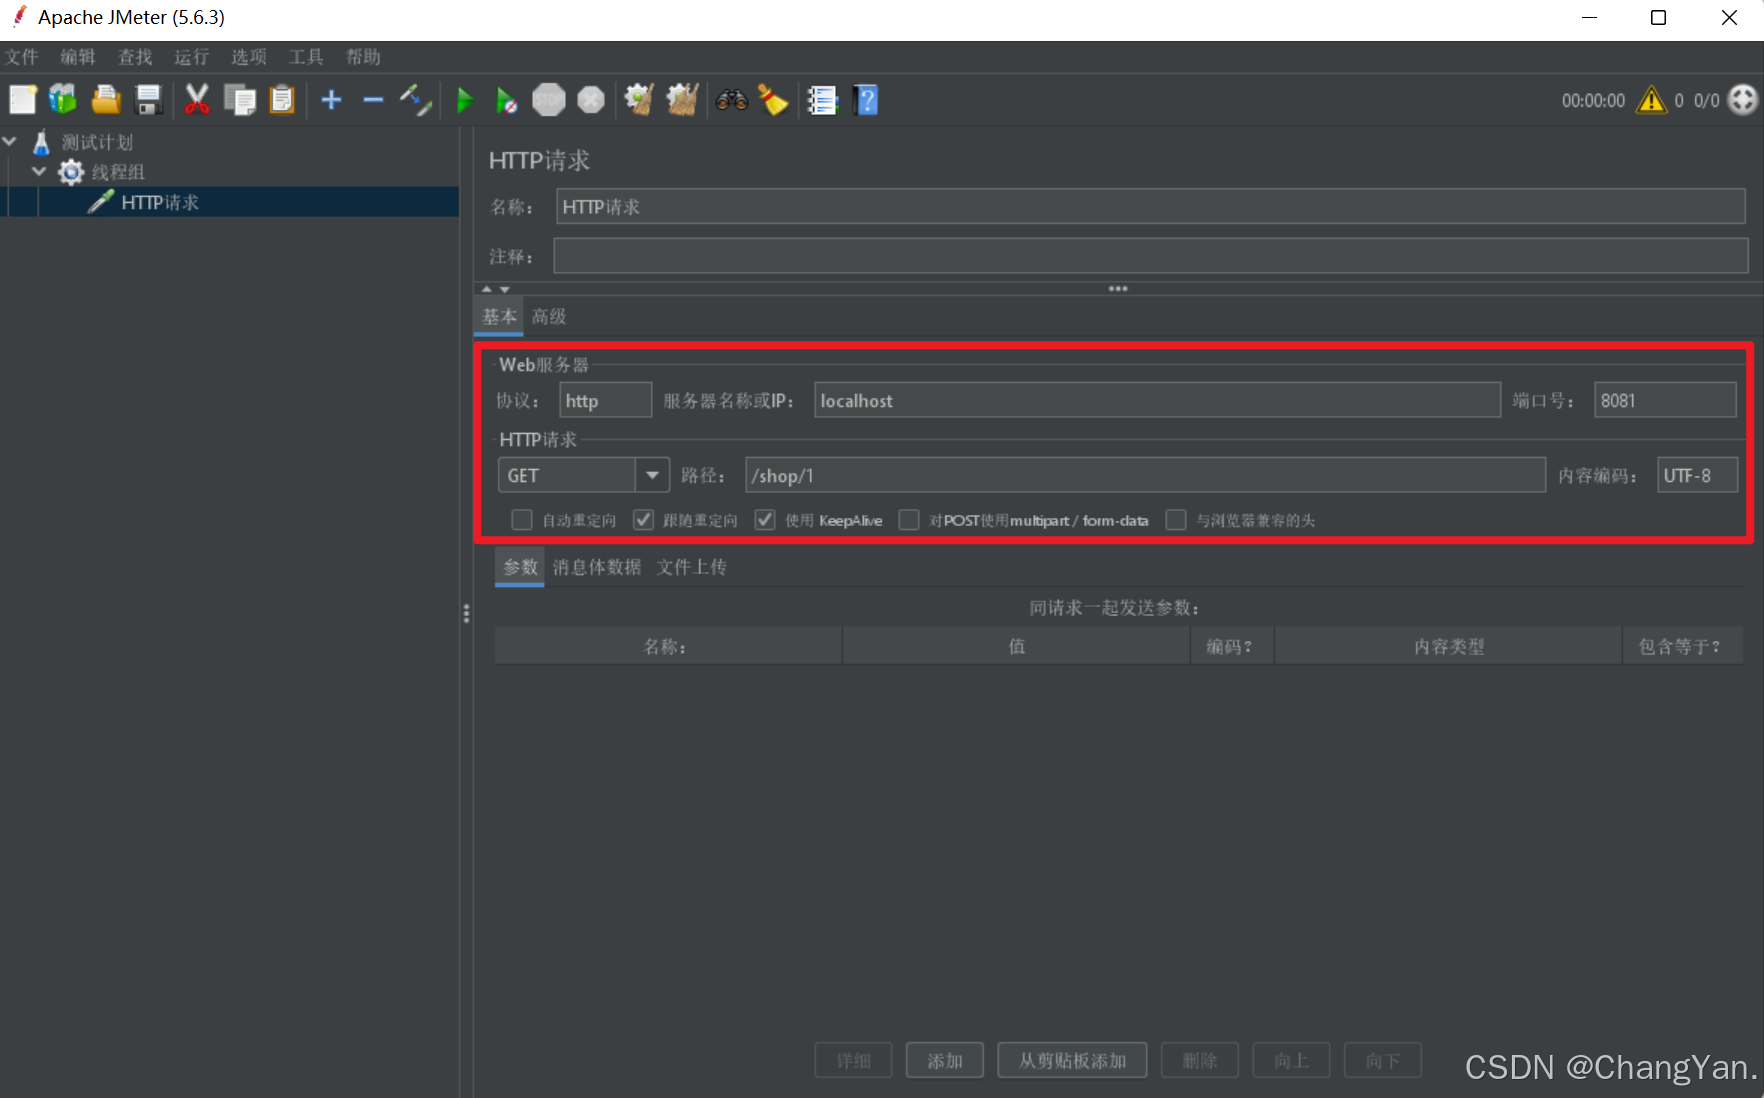Click the Cut scissors icon
The width and height of the screenshot is (1764, 1098).
[197, 100]
